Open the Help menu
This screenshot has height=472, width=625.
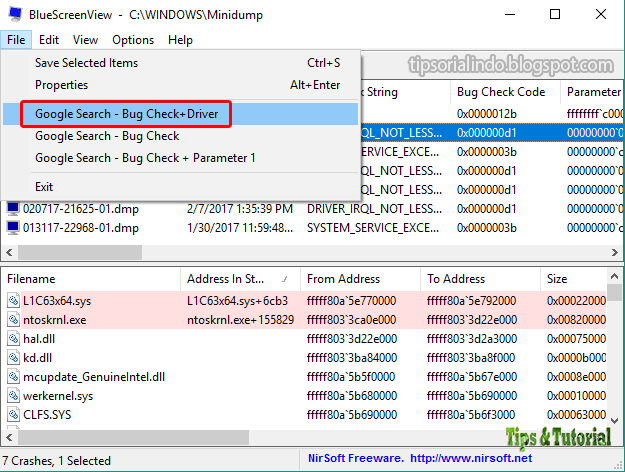coord(180,40)
